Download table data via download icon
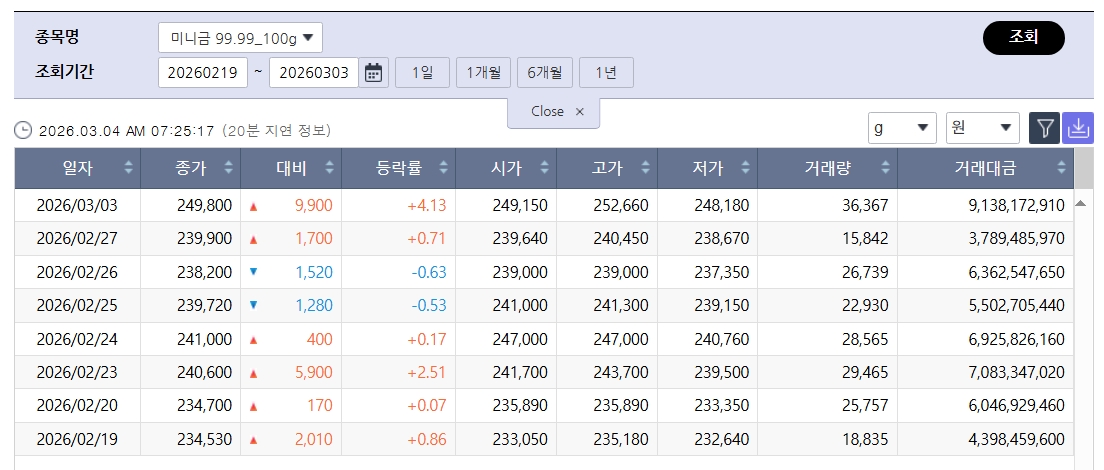 (1078, 128)
